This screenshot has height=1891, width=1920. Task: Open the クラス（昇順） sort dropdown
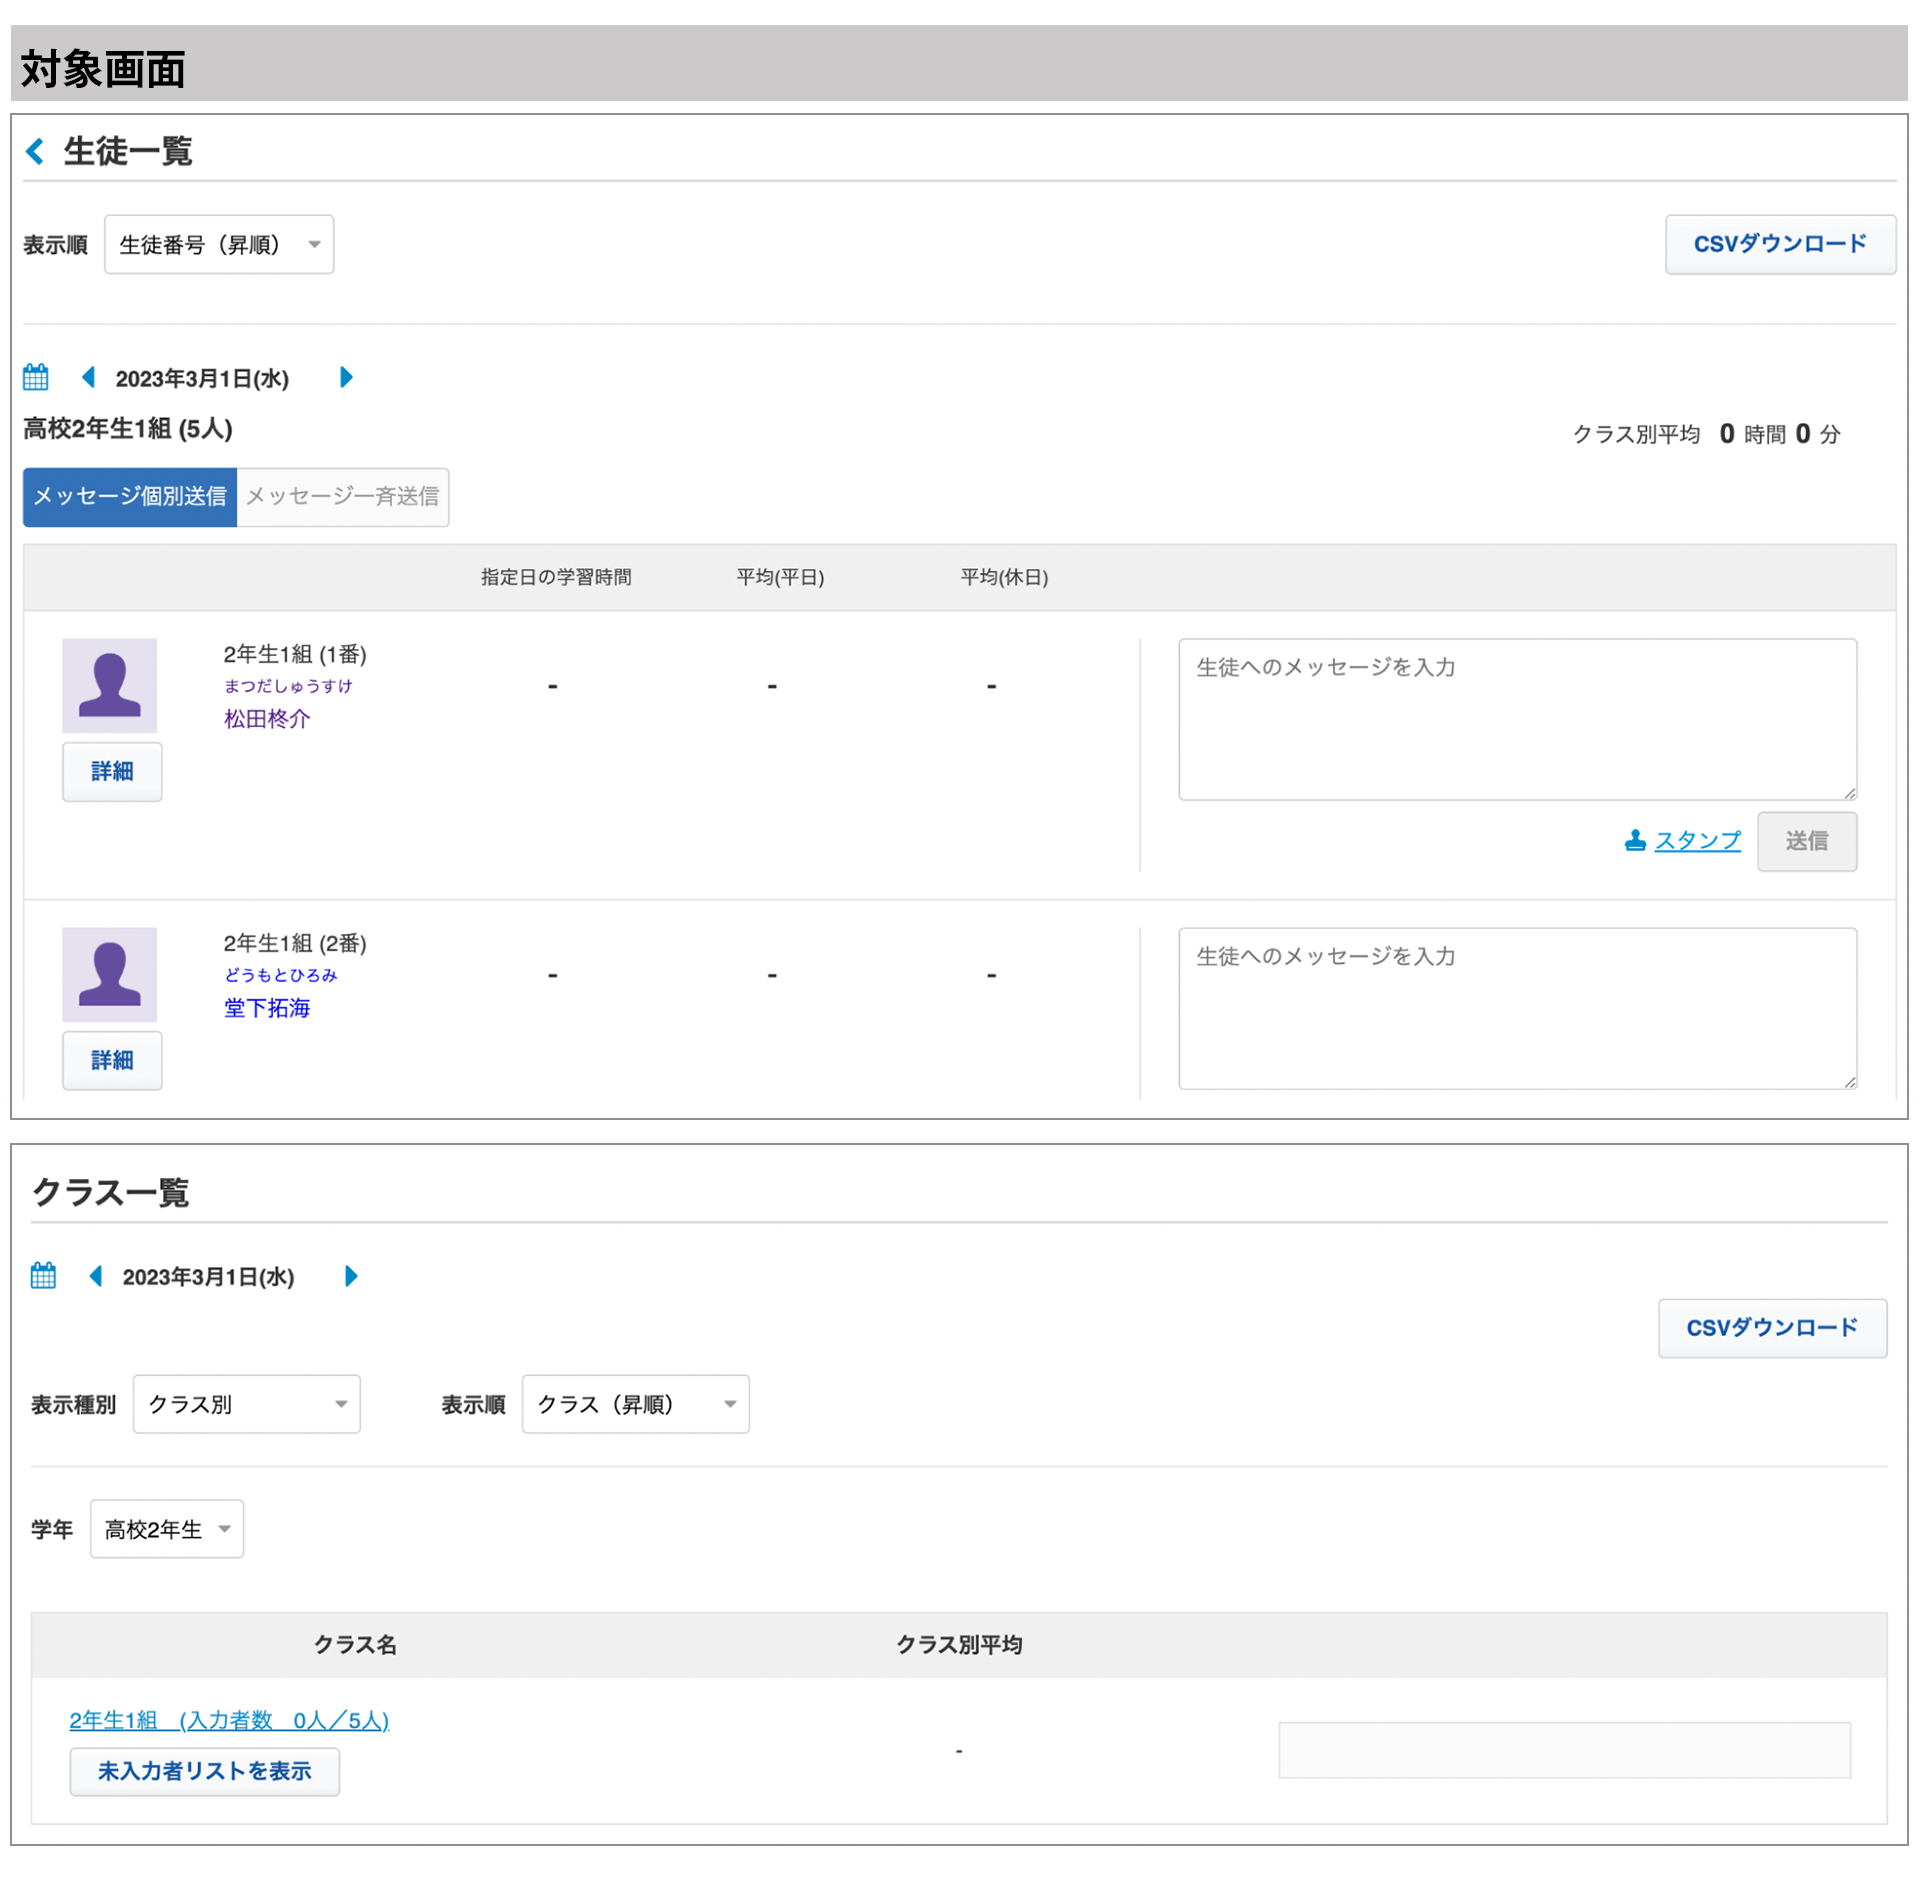point(635,1404)
